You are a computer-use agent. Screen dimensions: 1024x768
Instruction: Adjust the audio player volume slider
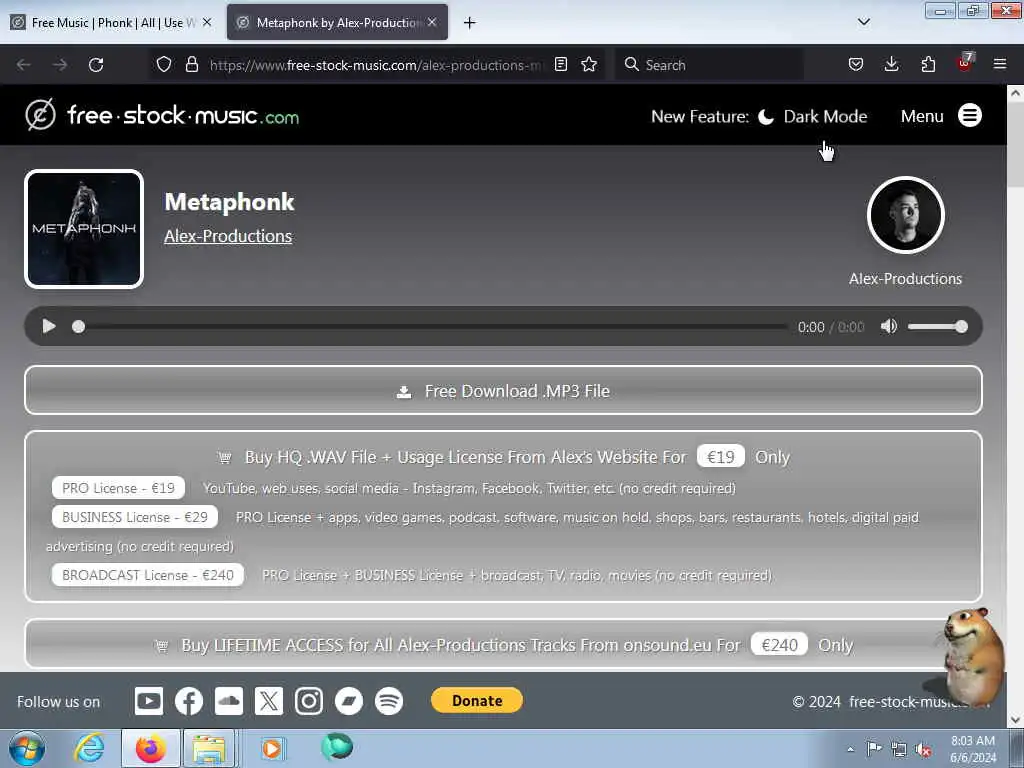(x=937, y=327)
